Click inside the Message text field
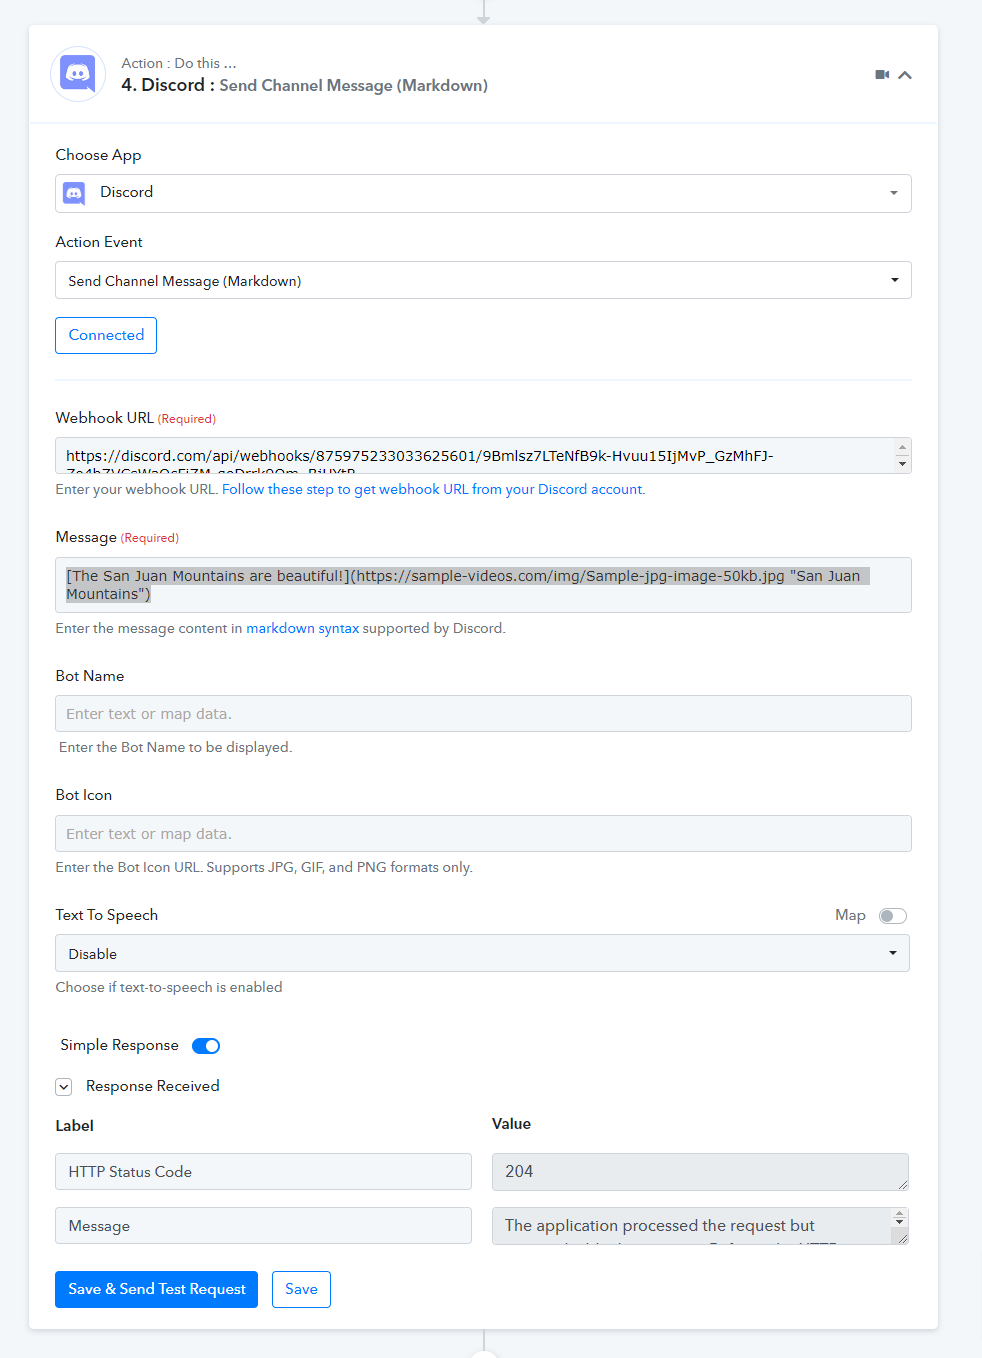 [x=483, y=585]
